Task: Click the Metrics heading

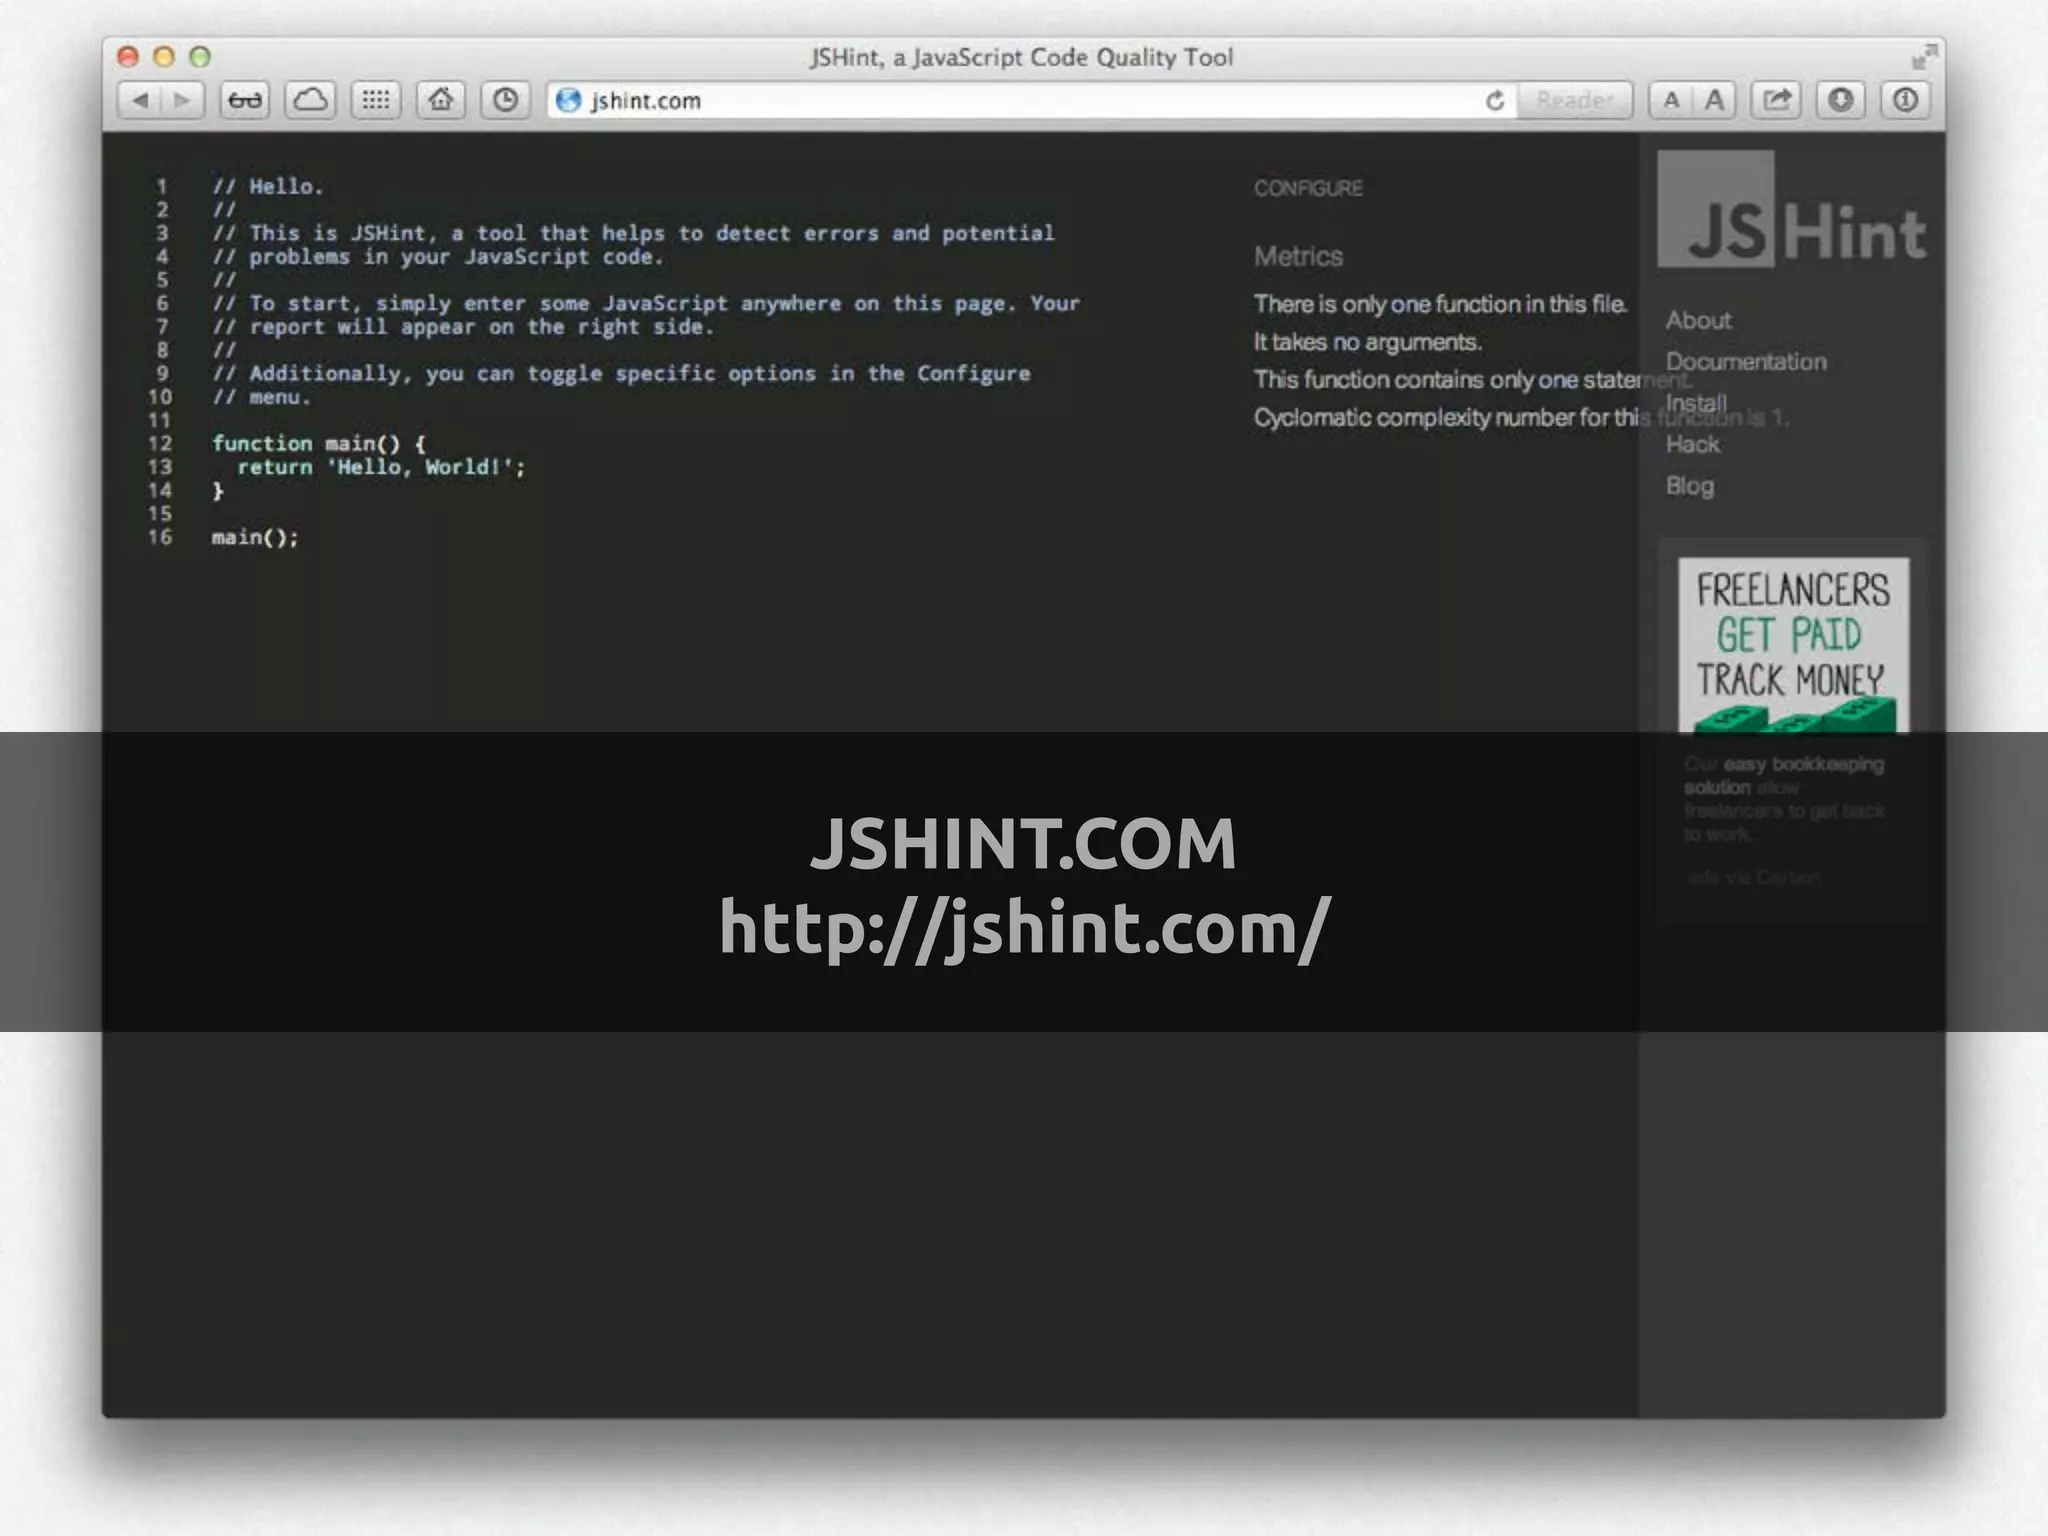Action: click(1298, 257)
